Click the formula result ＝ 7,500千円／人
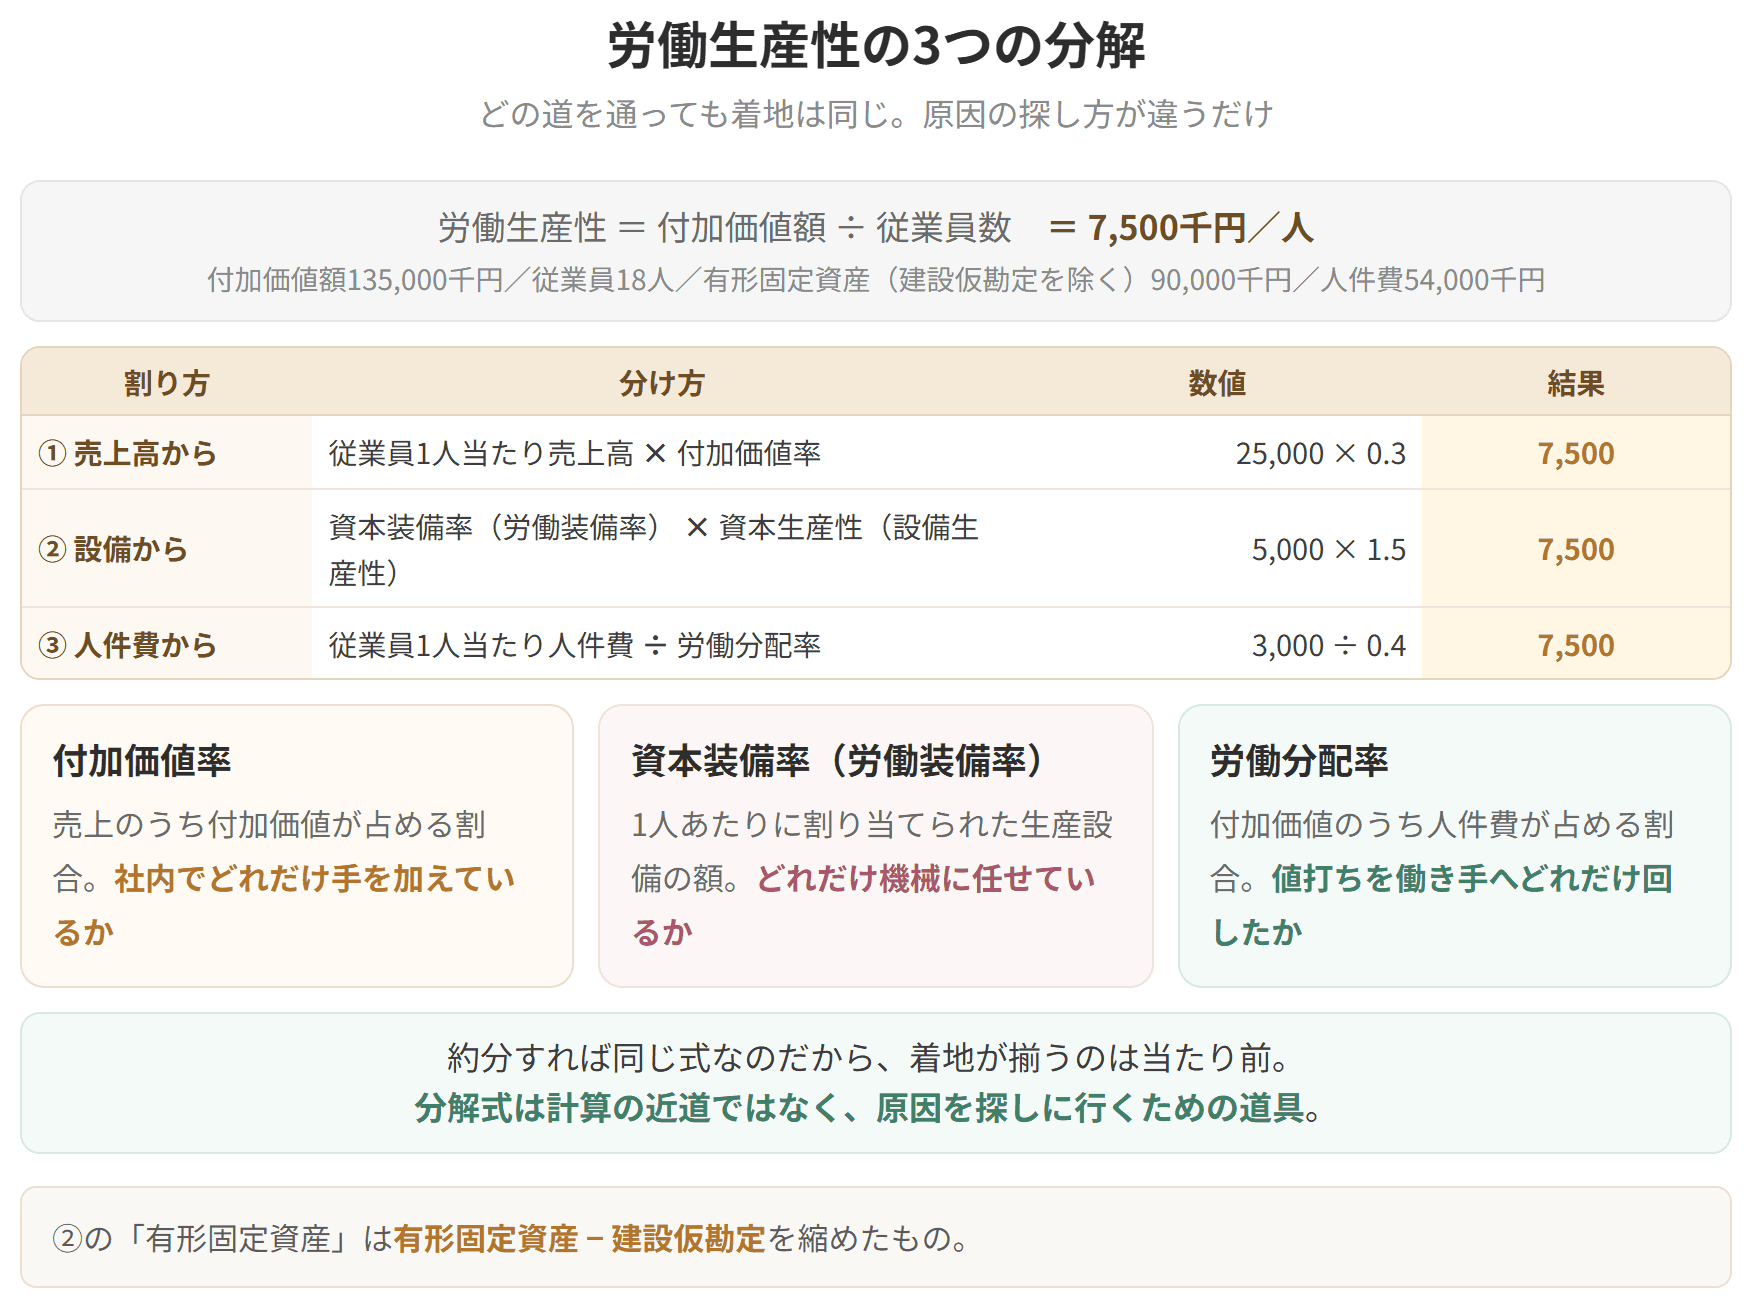The image size is (1752, 1308). pos(1180,228)
